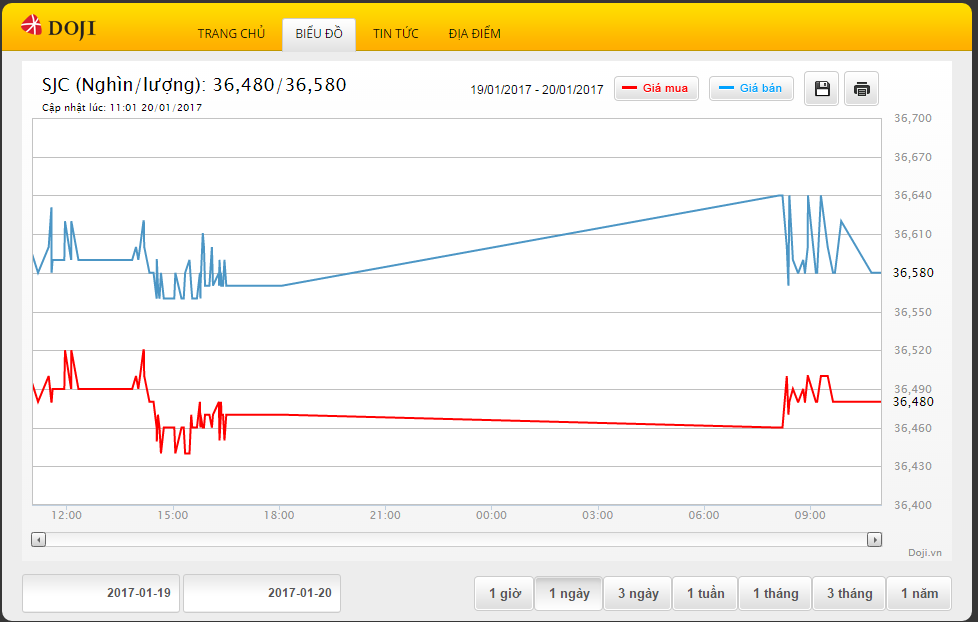
Task: Click the 36,700 axis label
Action: coord(913,118)
